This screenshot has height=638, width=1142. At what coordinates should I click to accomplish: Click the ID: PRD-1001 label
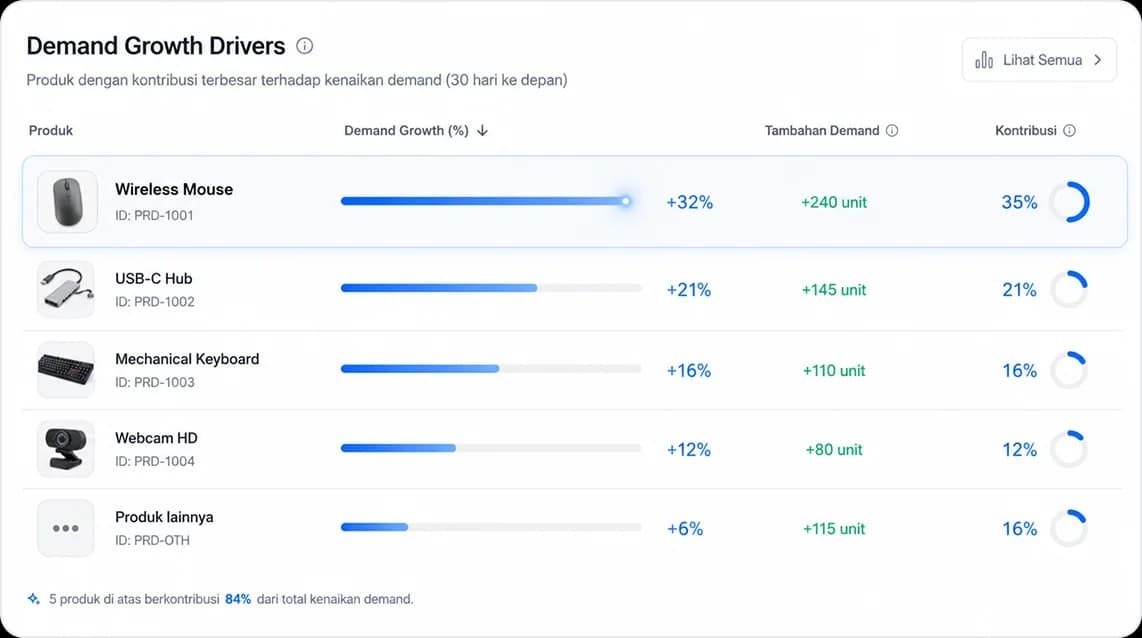pos(154,216)
